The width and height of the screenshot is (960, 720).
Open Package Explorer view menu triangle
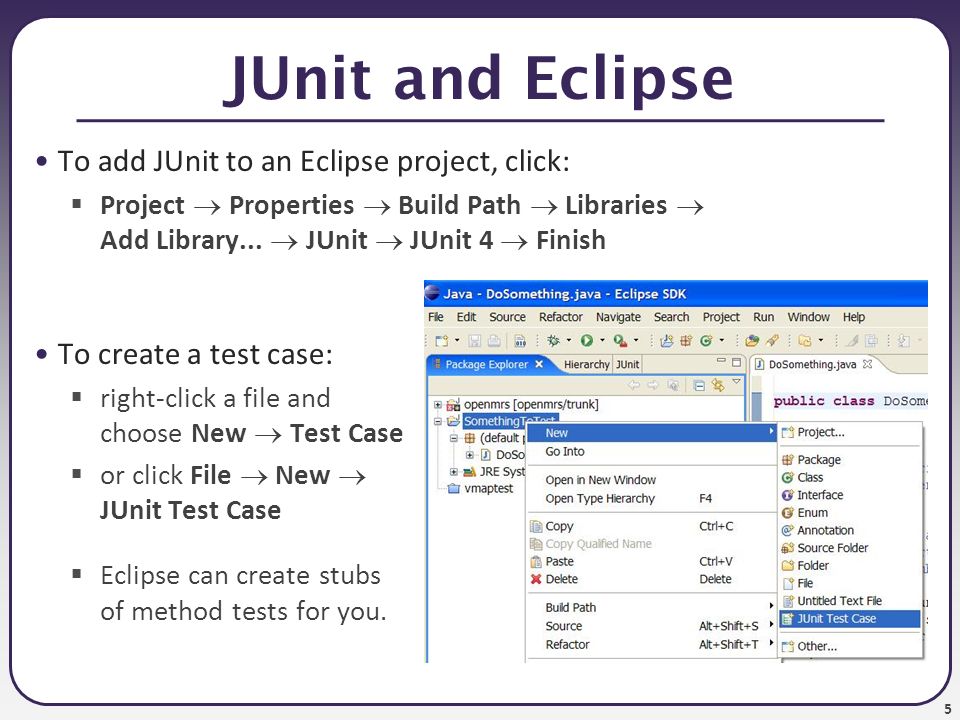737,381
